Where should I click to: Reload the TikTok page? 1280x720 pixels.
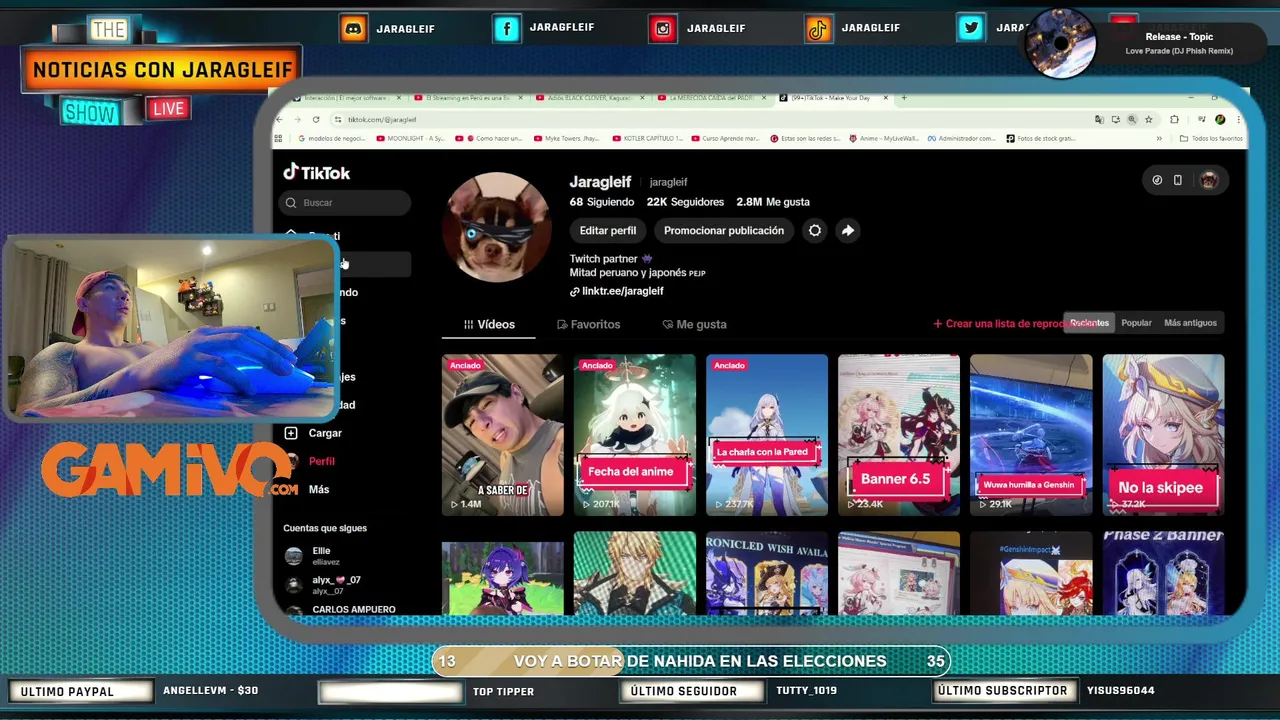(x=316, y=119)
